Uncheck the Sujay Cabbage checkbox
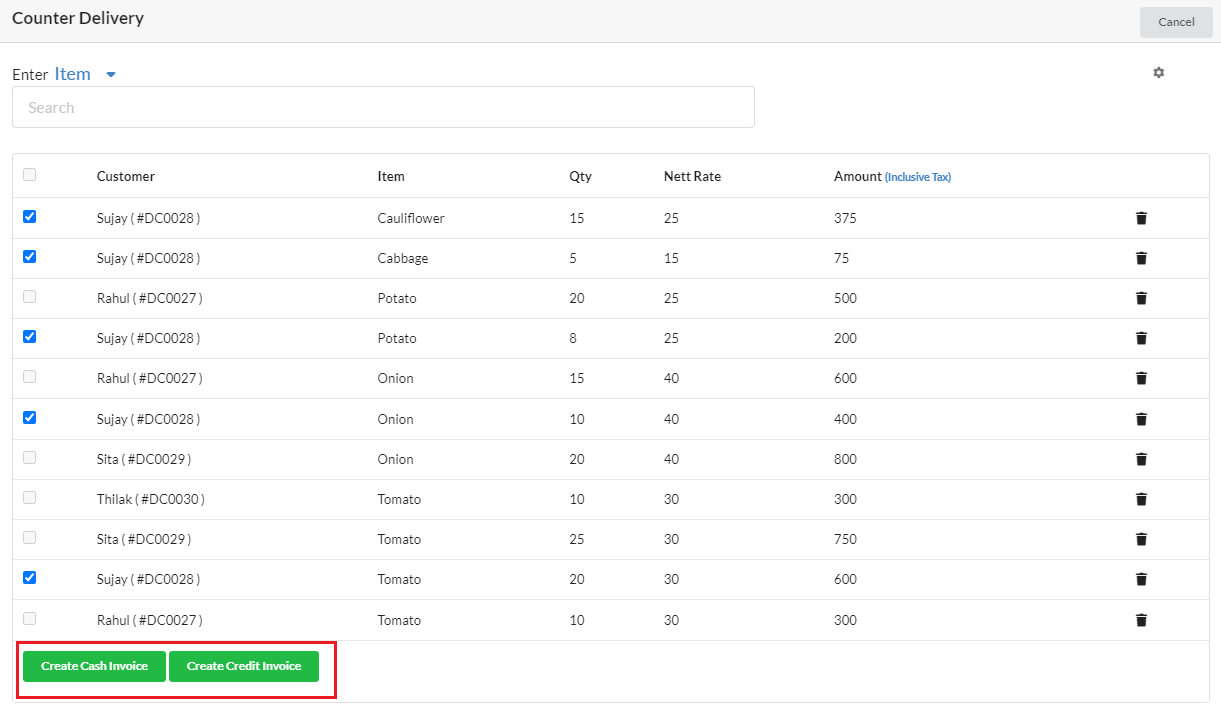1221x724 pixels. (x=30, y=256)
